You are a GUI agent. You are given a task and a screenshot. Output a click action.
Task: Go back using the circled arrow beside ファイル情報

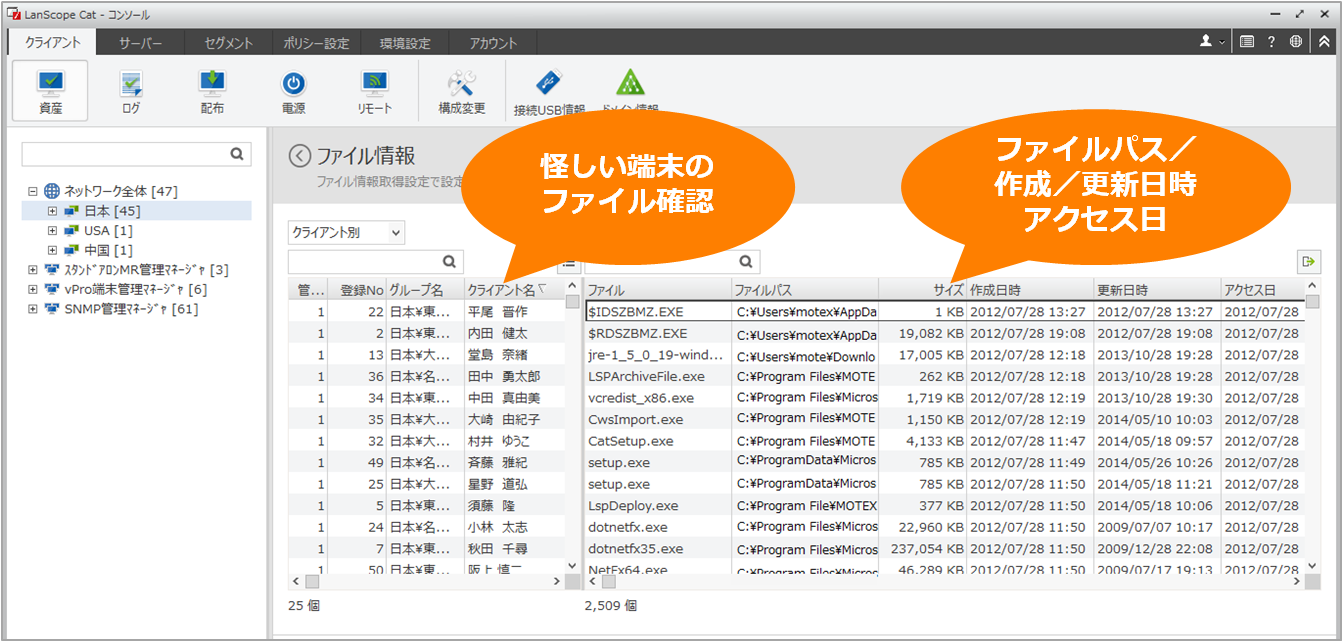coord(300,156)
